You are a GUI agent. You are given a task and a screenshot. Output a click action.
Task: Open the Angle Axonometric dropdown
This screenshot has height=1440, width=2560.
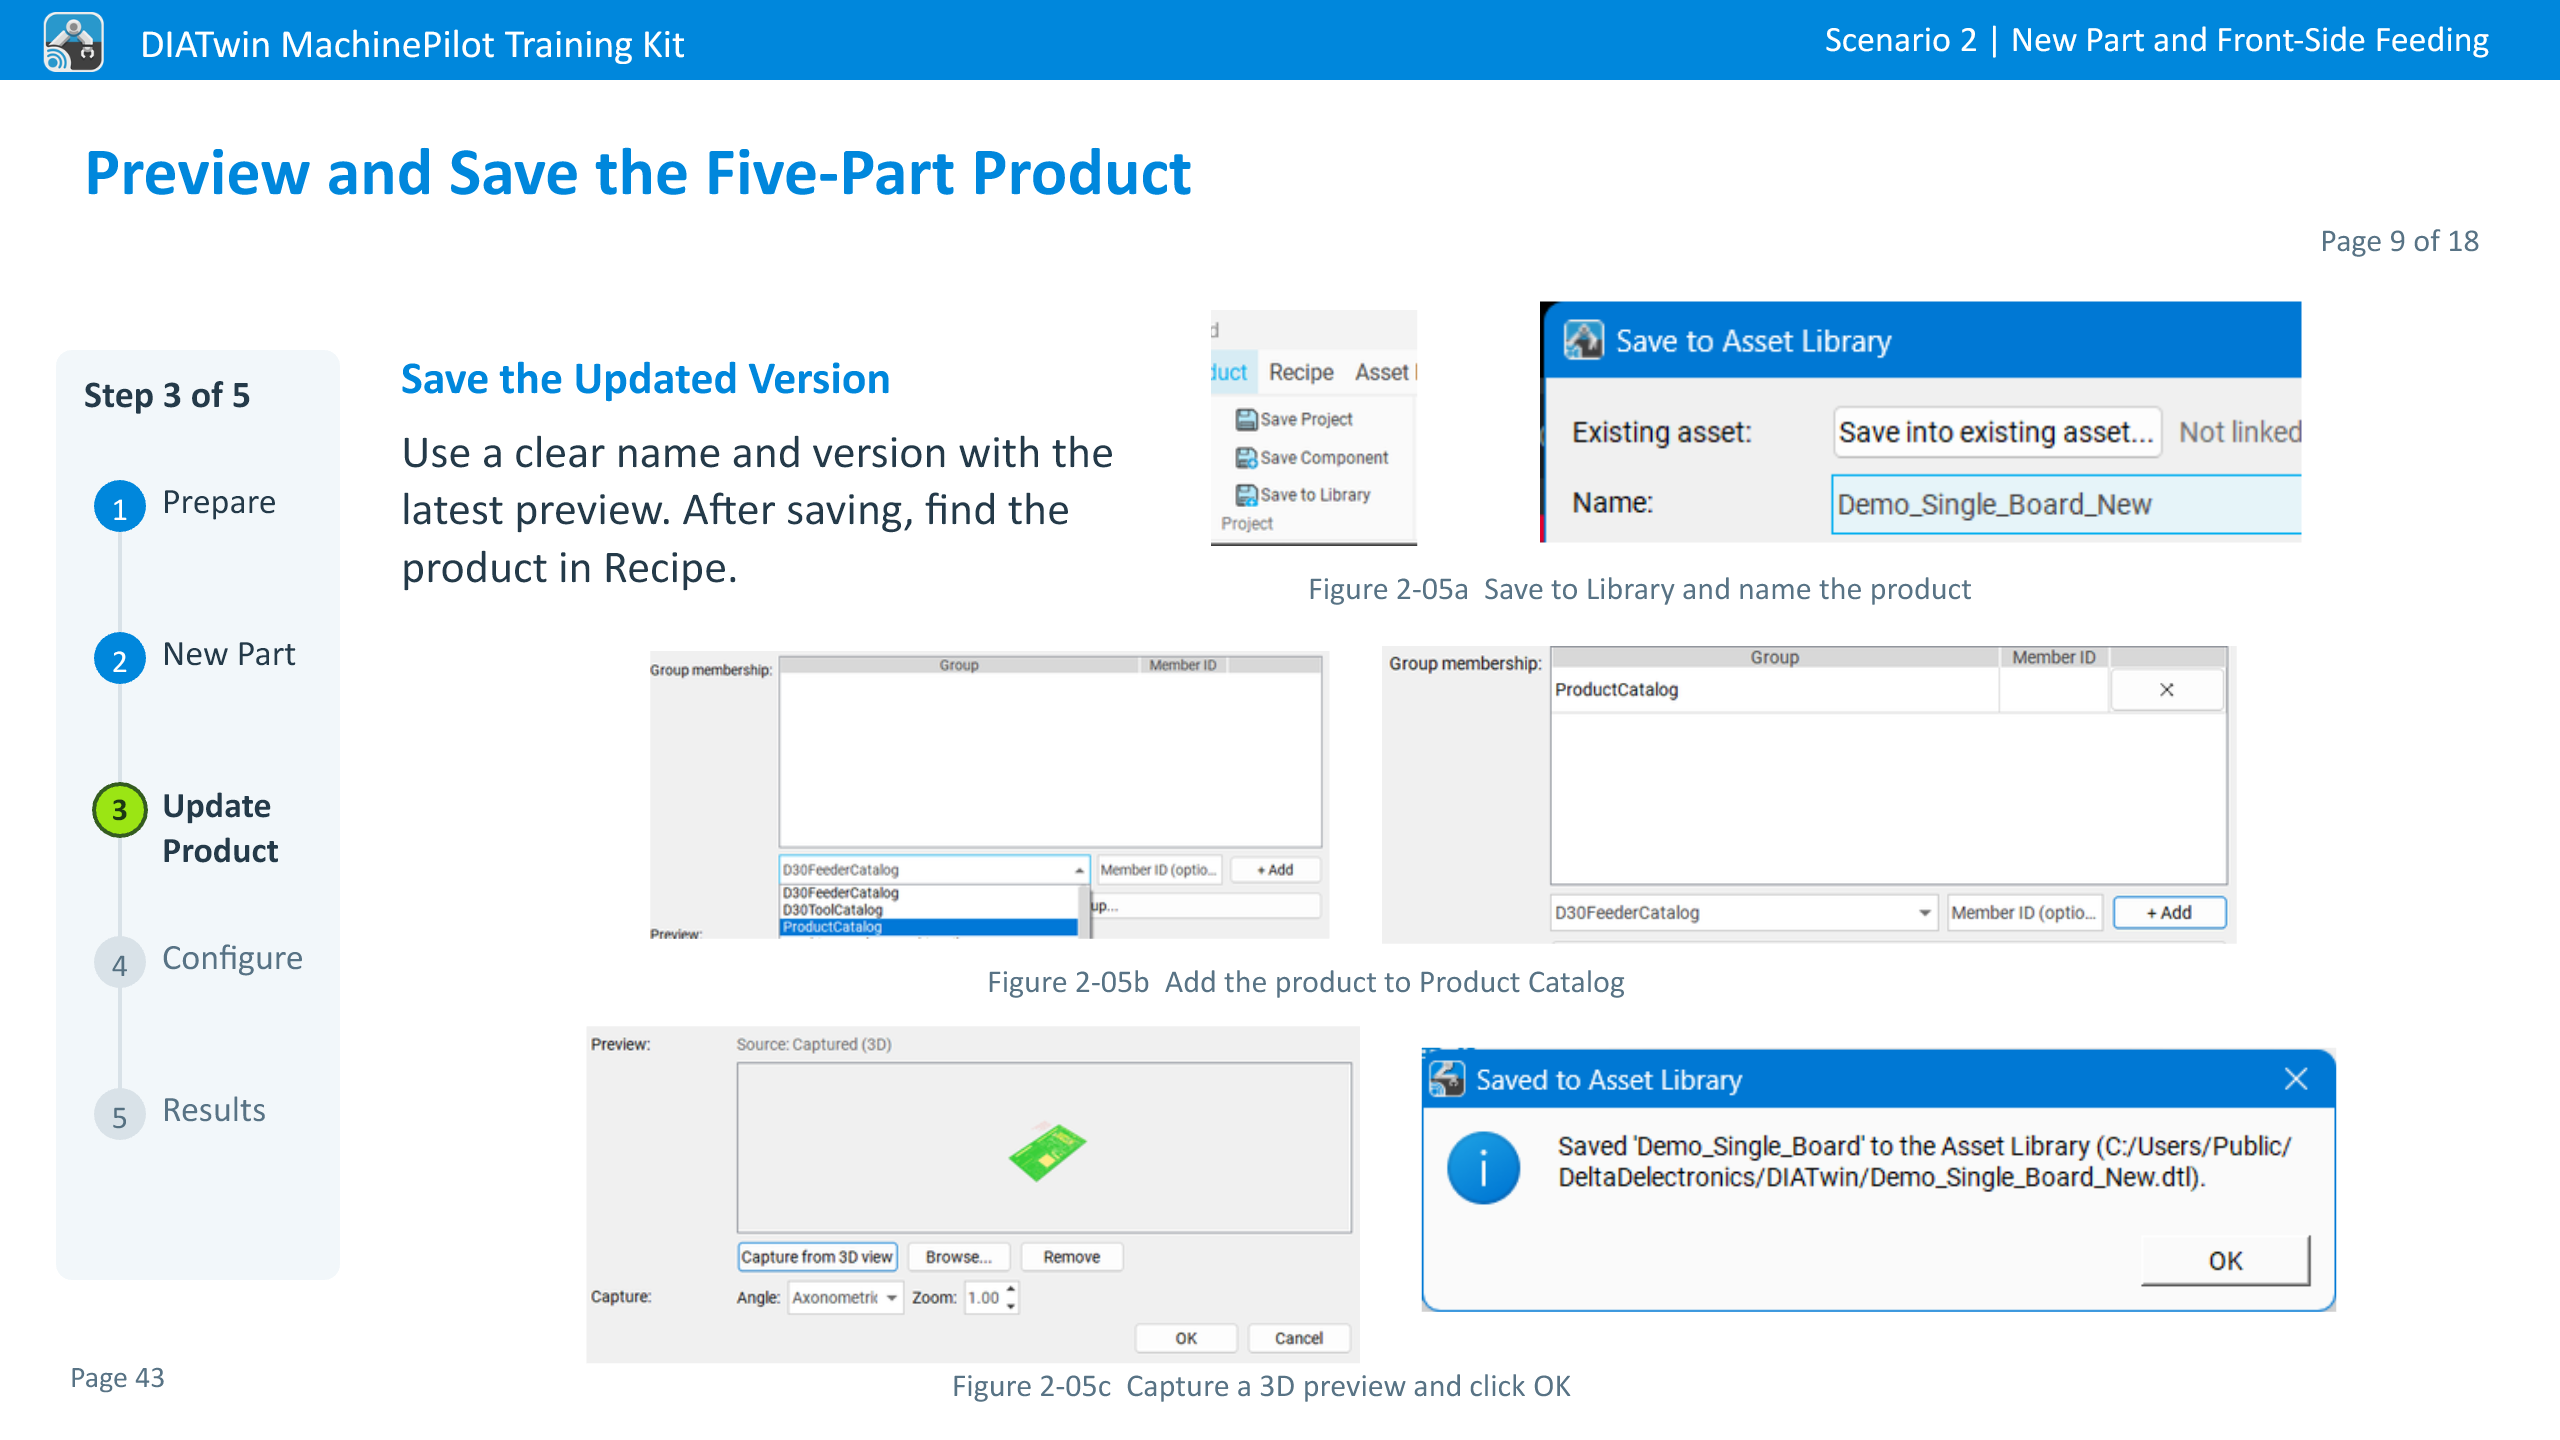(x=845, y=1297)
